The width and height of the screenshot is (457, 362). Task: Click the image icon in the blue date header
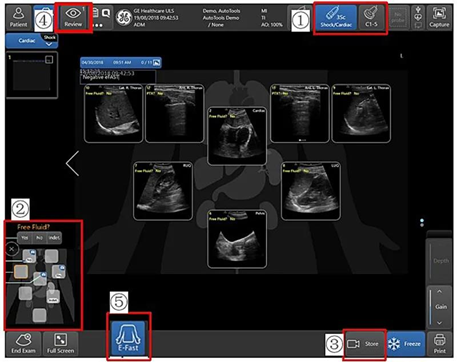(x=156, y=62)
